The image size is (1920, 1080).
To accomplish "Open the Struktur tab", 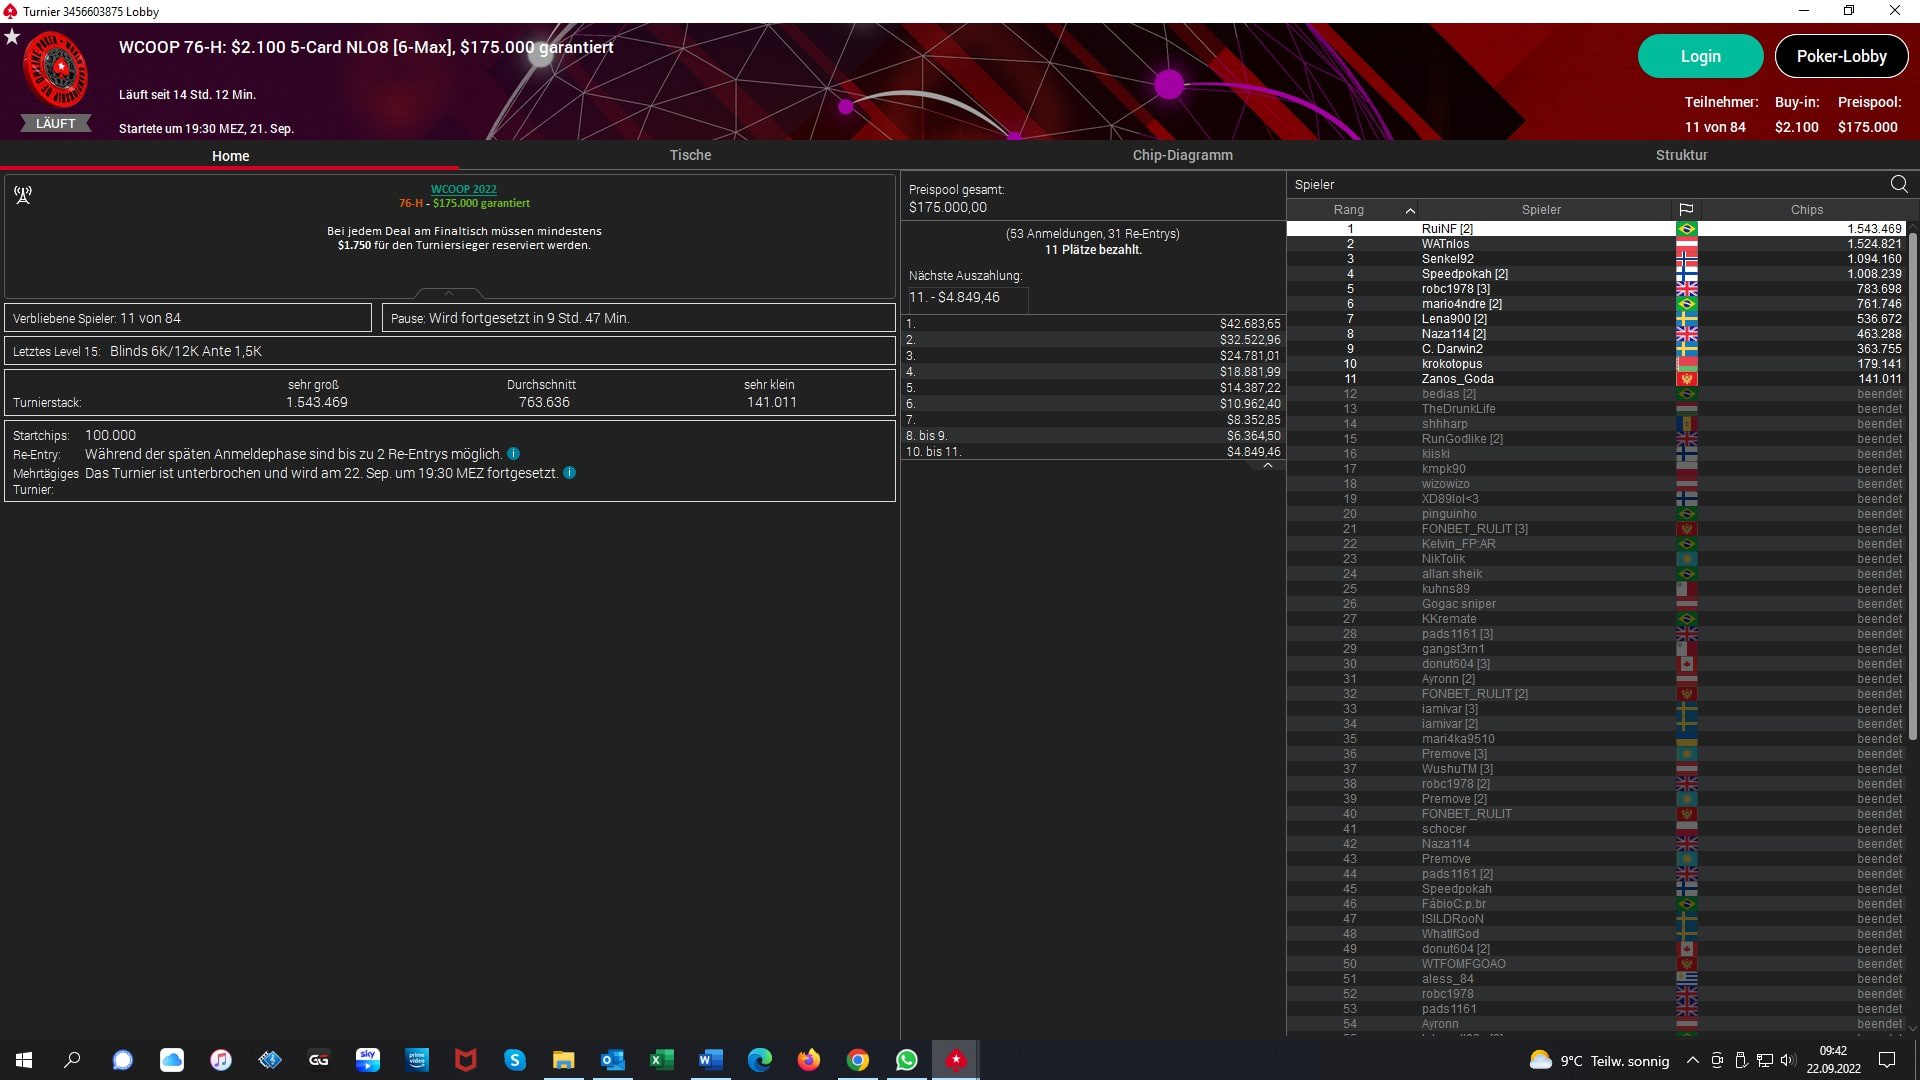I will tap(1681, 155).
